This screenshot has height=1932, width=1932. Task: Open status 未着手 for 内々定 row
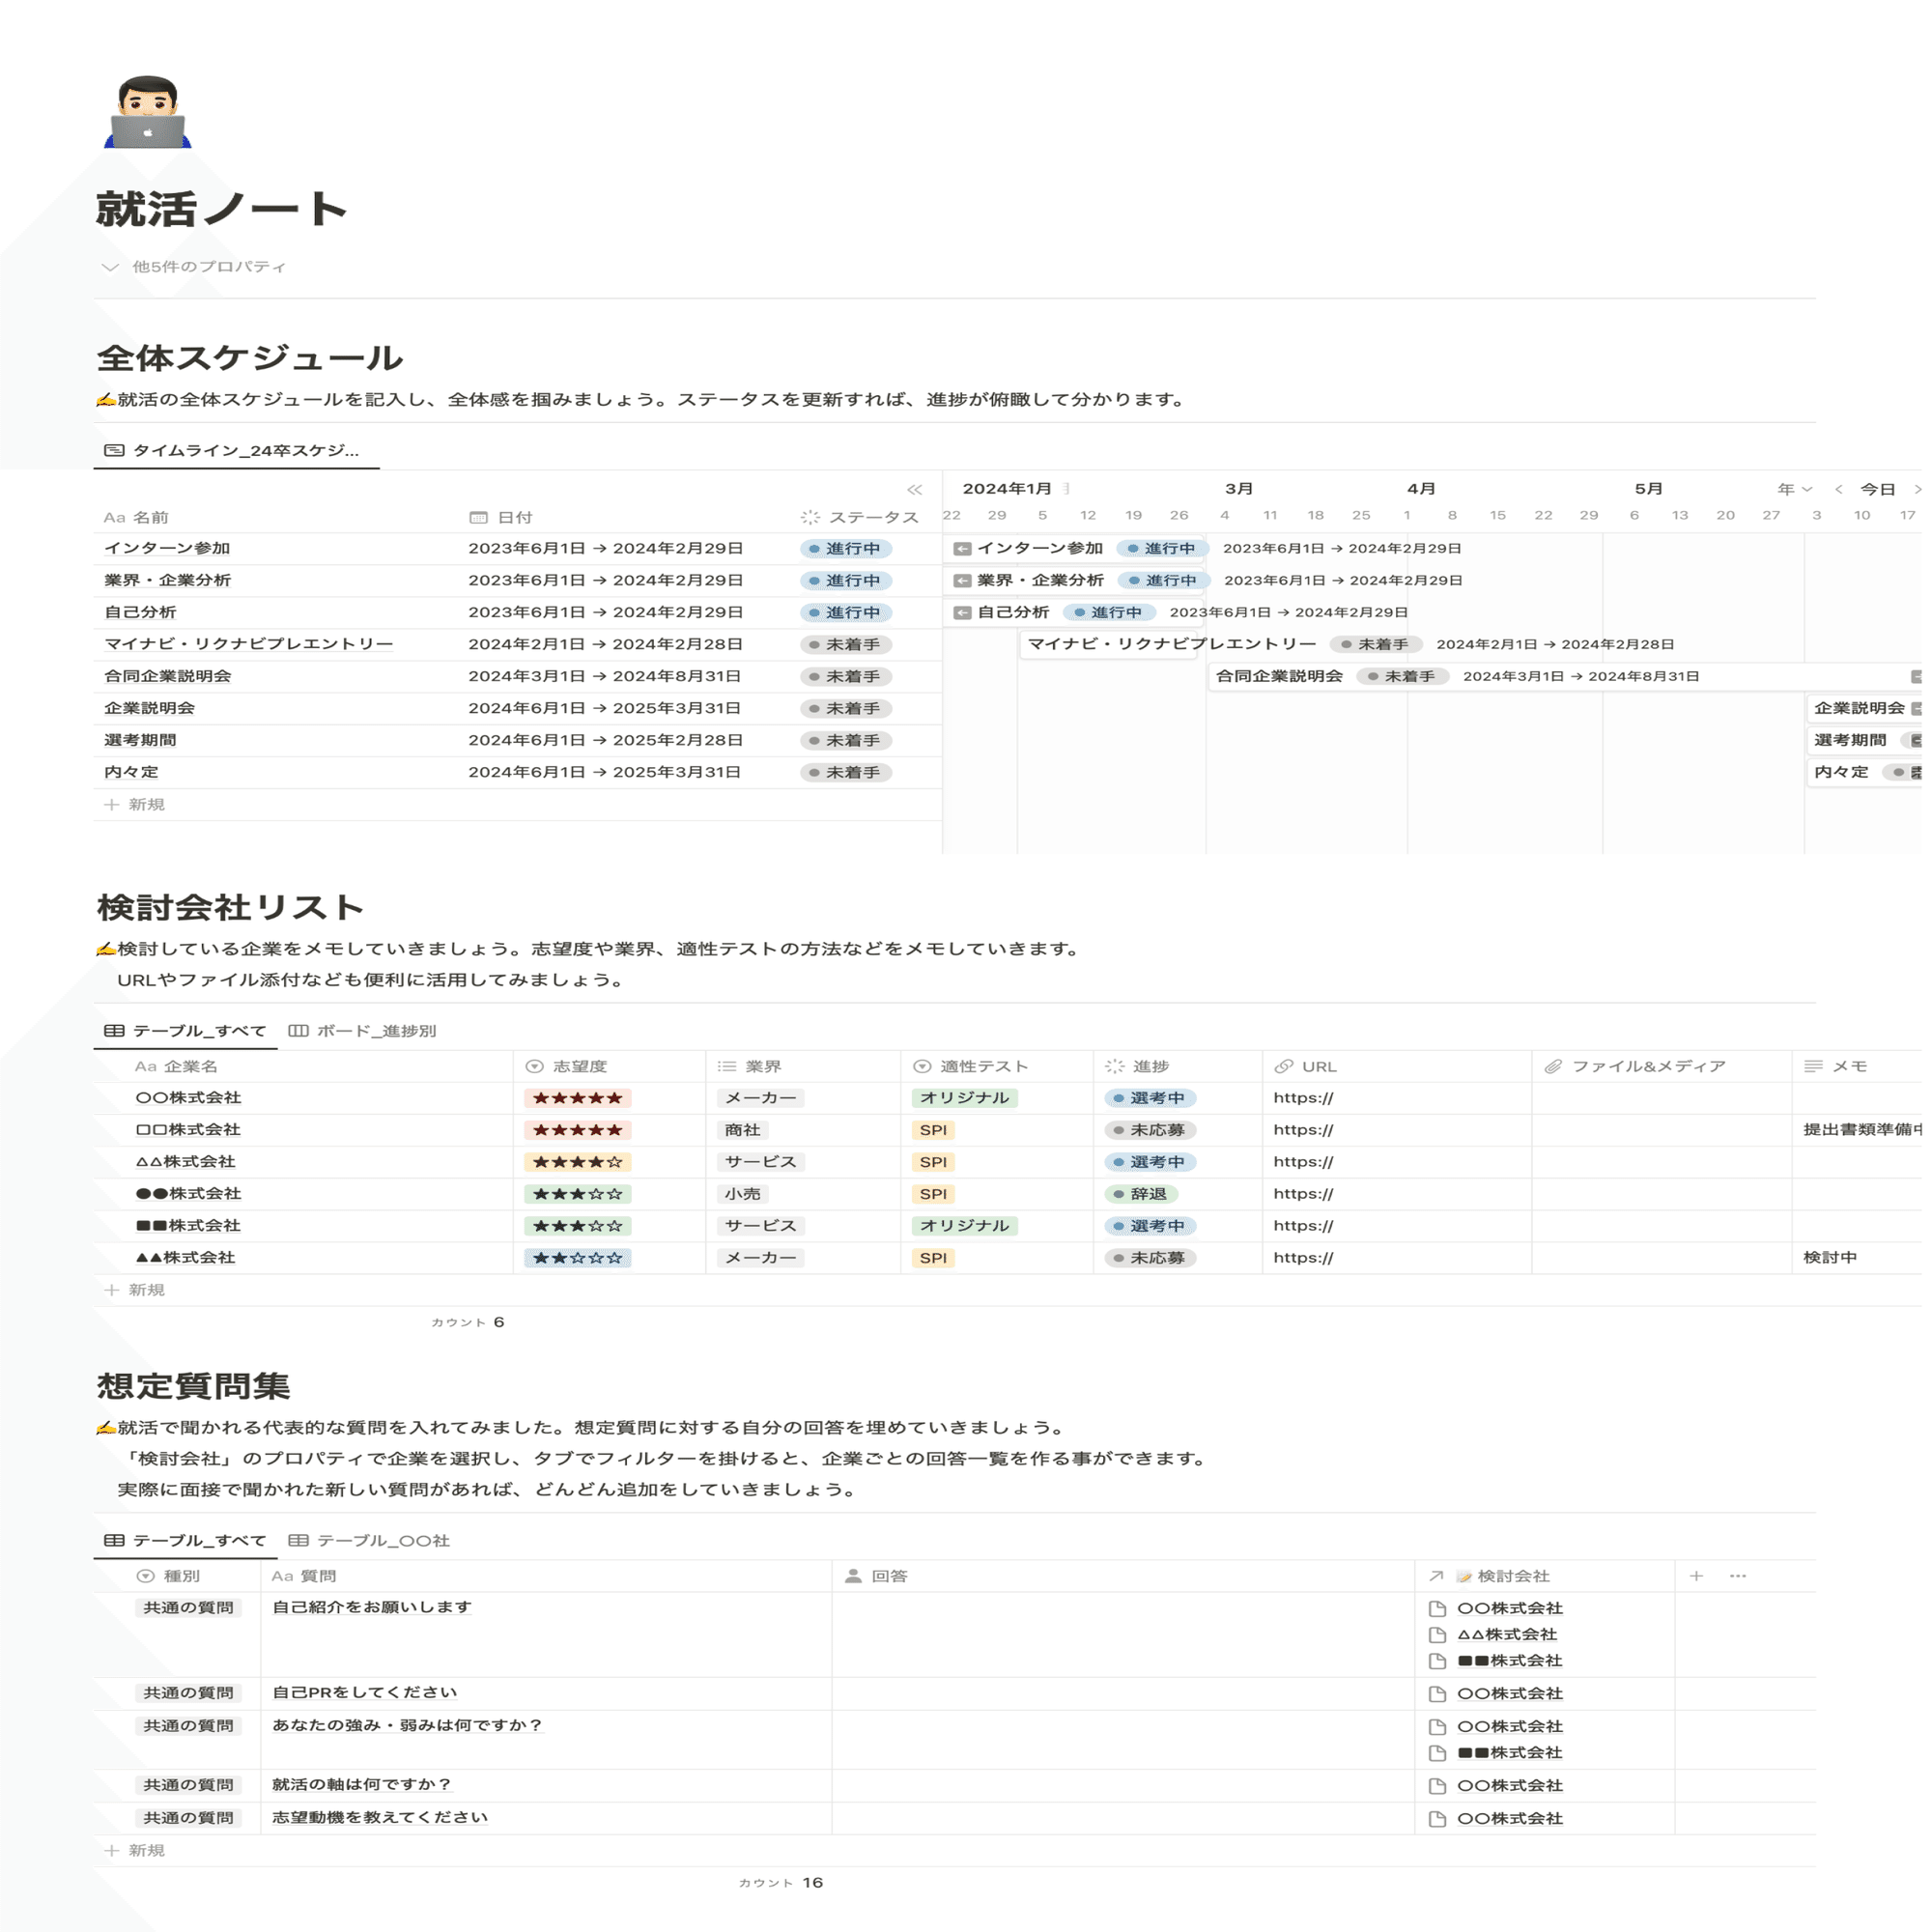pos(846,773)
